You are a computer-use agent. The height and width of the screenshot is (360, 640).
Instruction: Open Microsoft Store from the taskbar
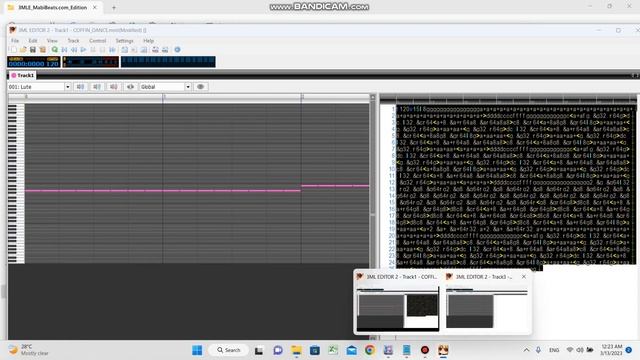point(315,350)
